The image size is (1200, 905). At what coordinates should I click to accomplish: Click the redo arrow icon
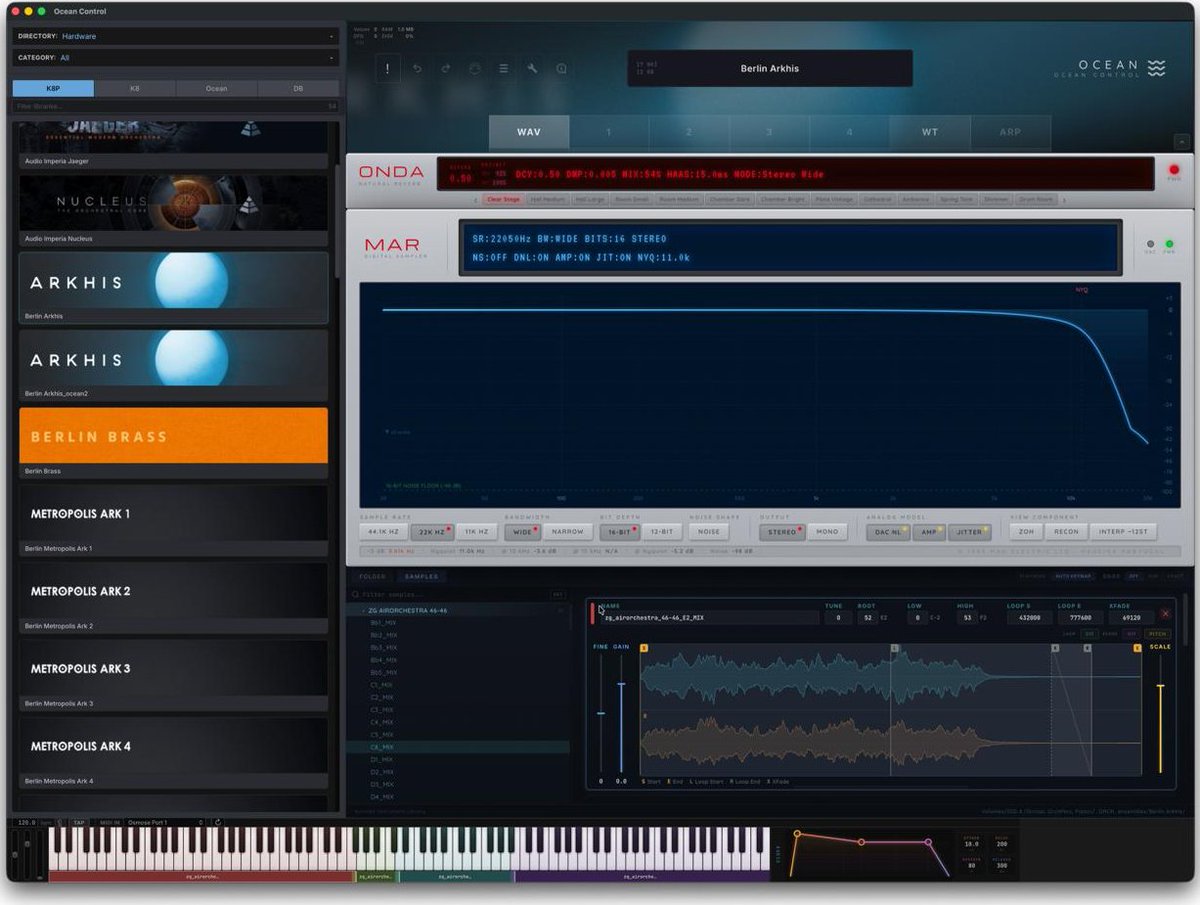[x=446, y=69]
